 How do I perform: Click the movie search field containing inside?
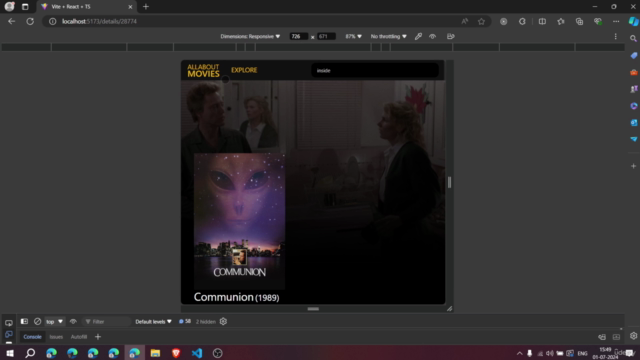coord(375,70)
